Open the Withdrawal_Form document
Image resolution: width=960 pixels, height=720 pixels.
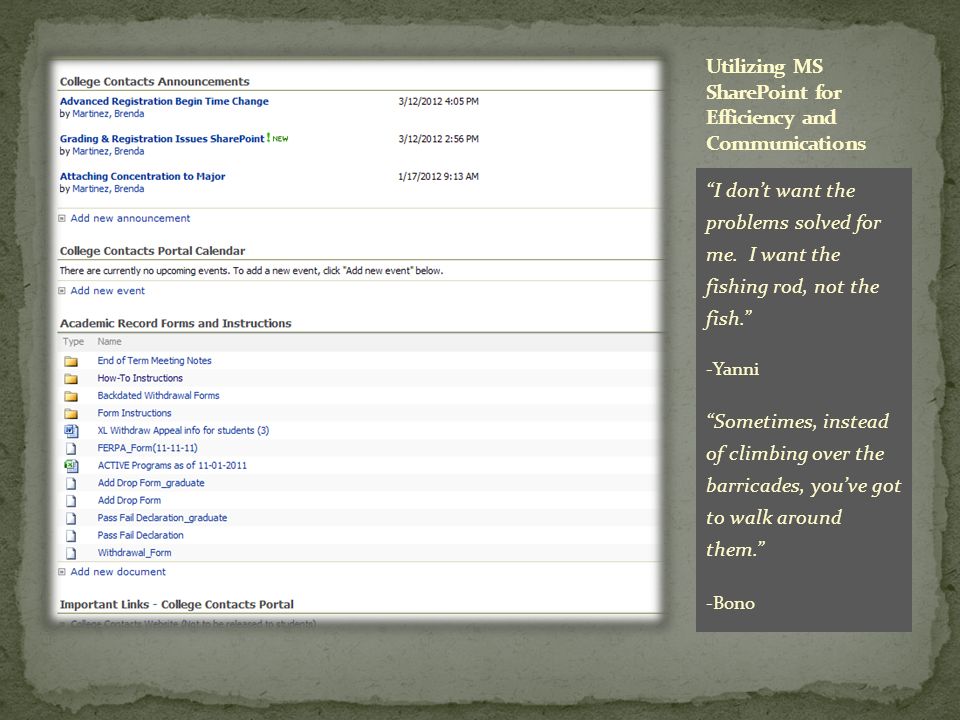click(x=135, y=553)
